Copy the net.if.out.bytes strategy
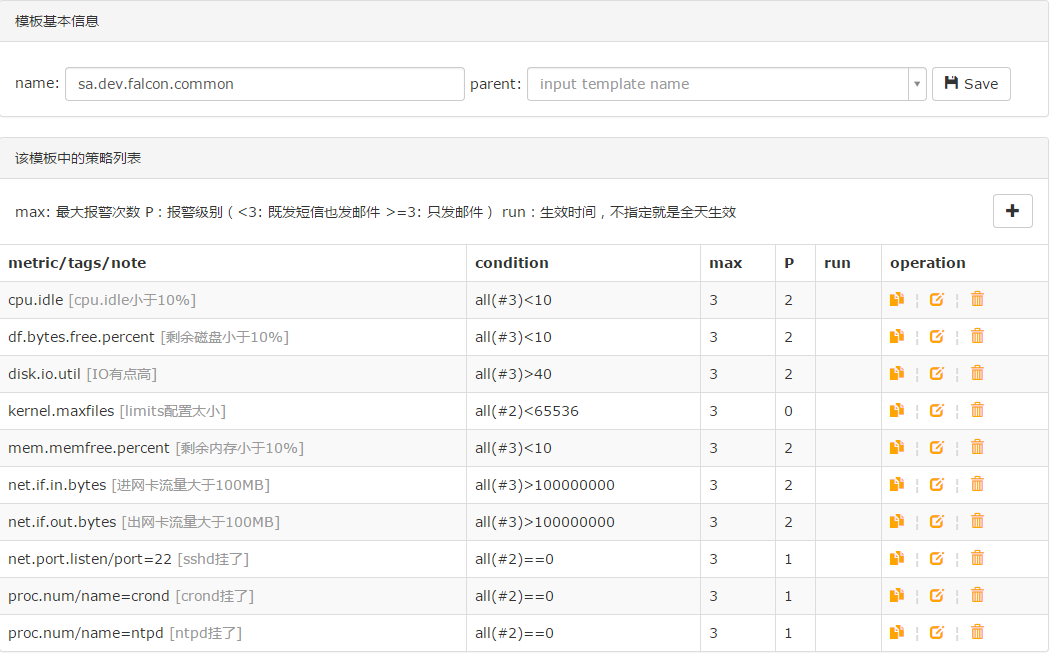The width and height of the screenshot is (1050, 662). click(x=897, y=521)
